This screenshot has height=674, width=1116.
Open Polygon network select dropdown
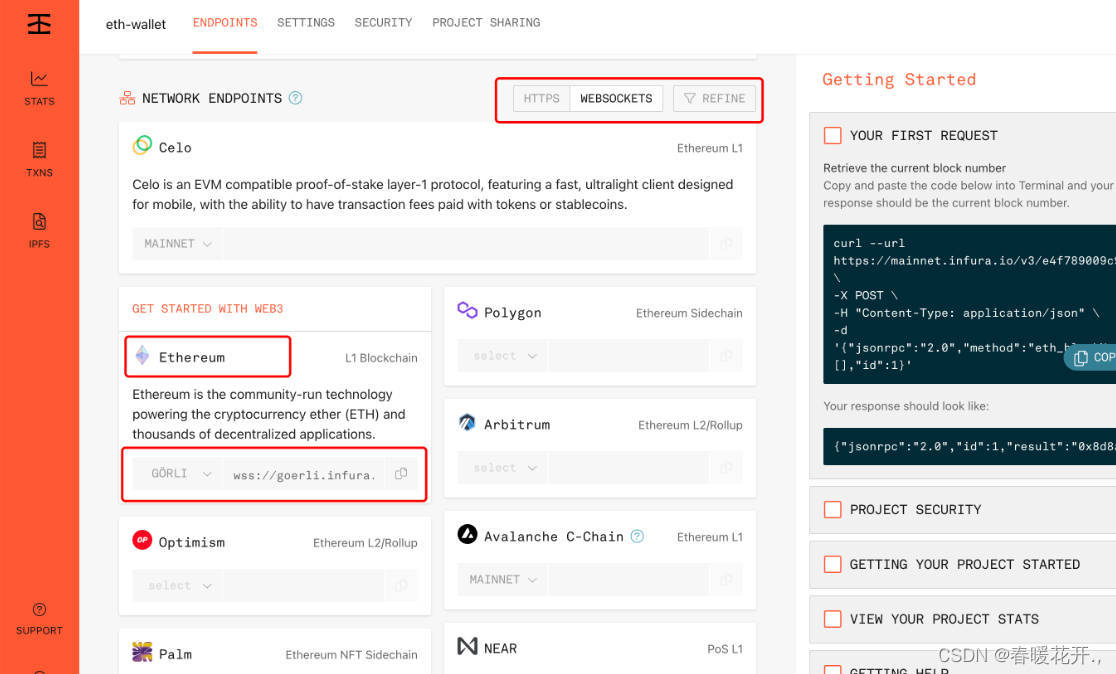(x=502, y=355)
